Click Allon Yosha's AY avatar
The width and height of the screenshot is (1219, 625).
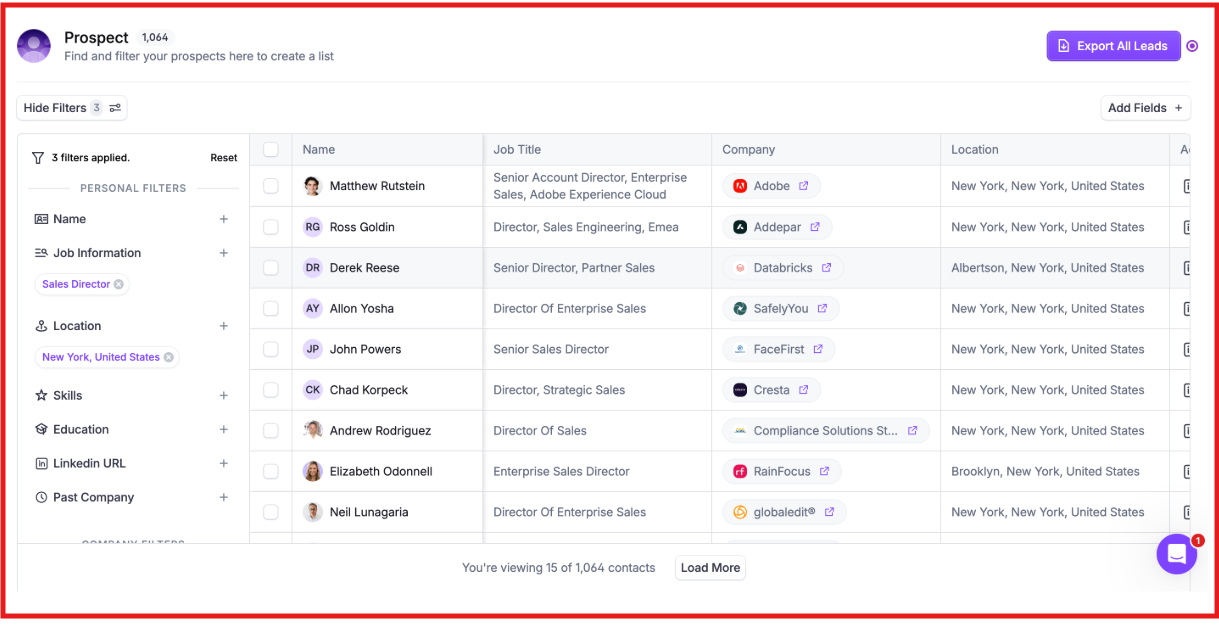click(x=313, y=309)
